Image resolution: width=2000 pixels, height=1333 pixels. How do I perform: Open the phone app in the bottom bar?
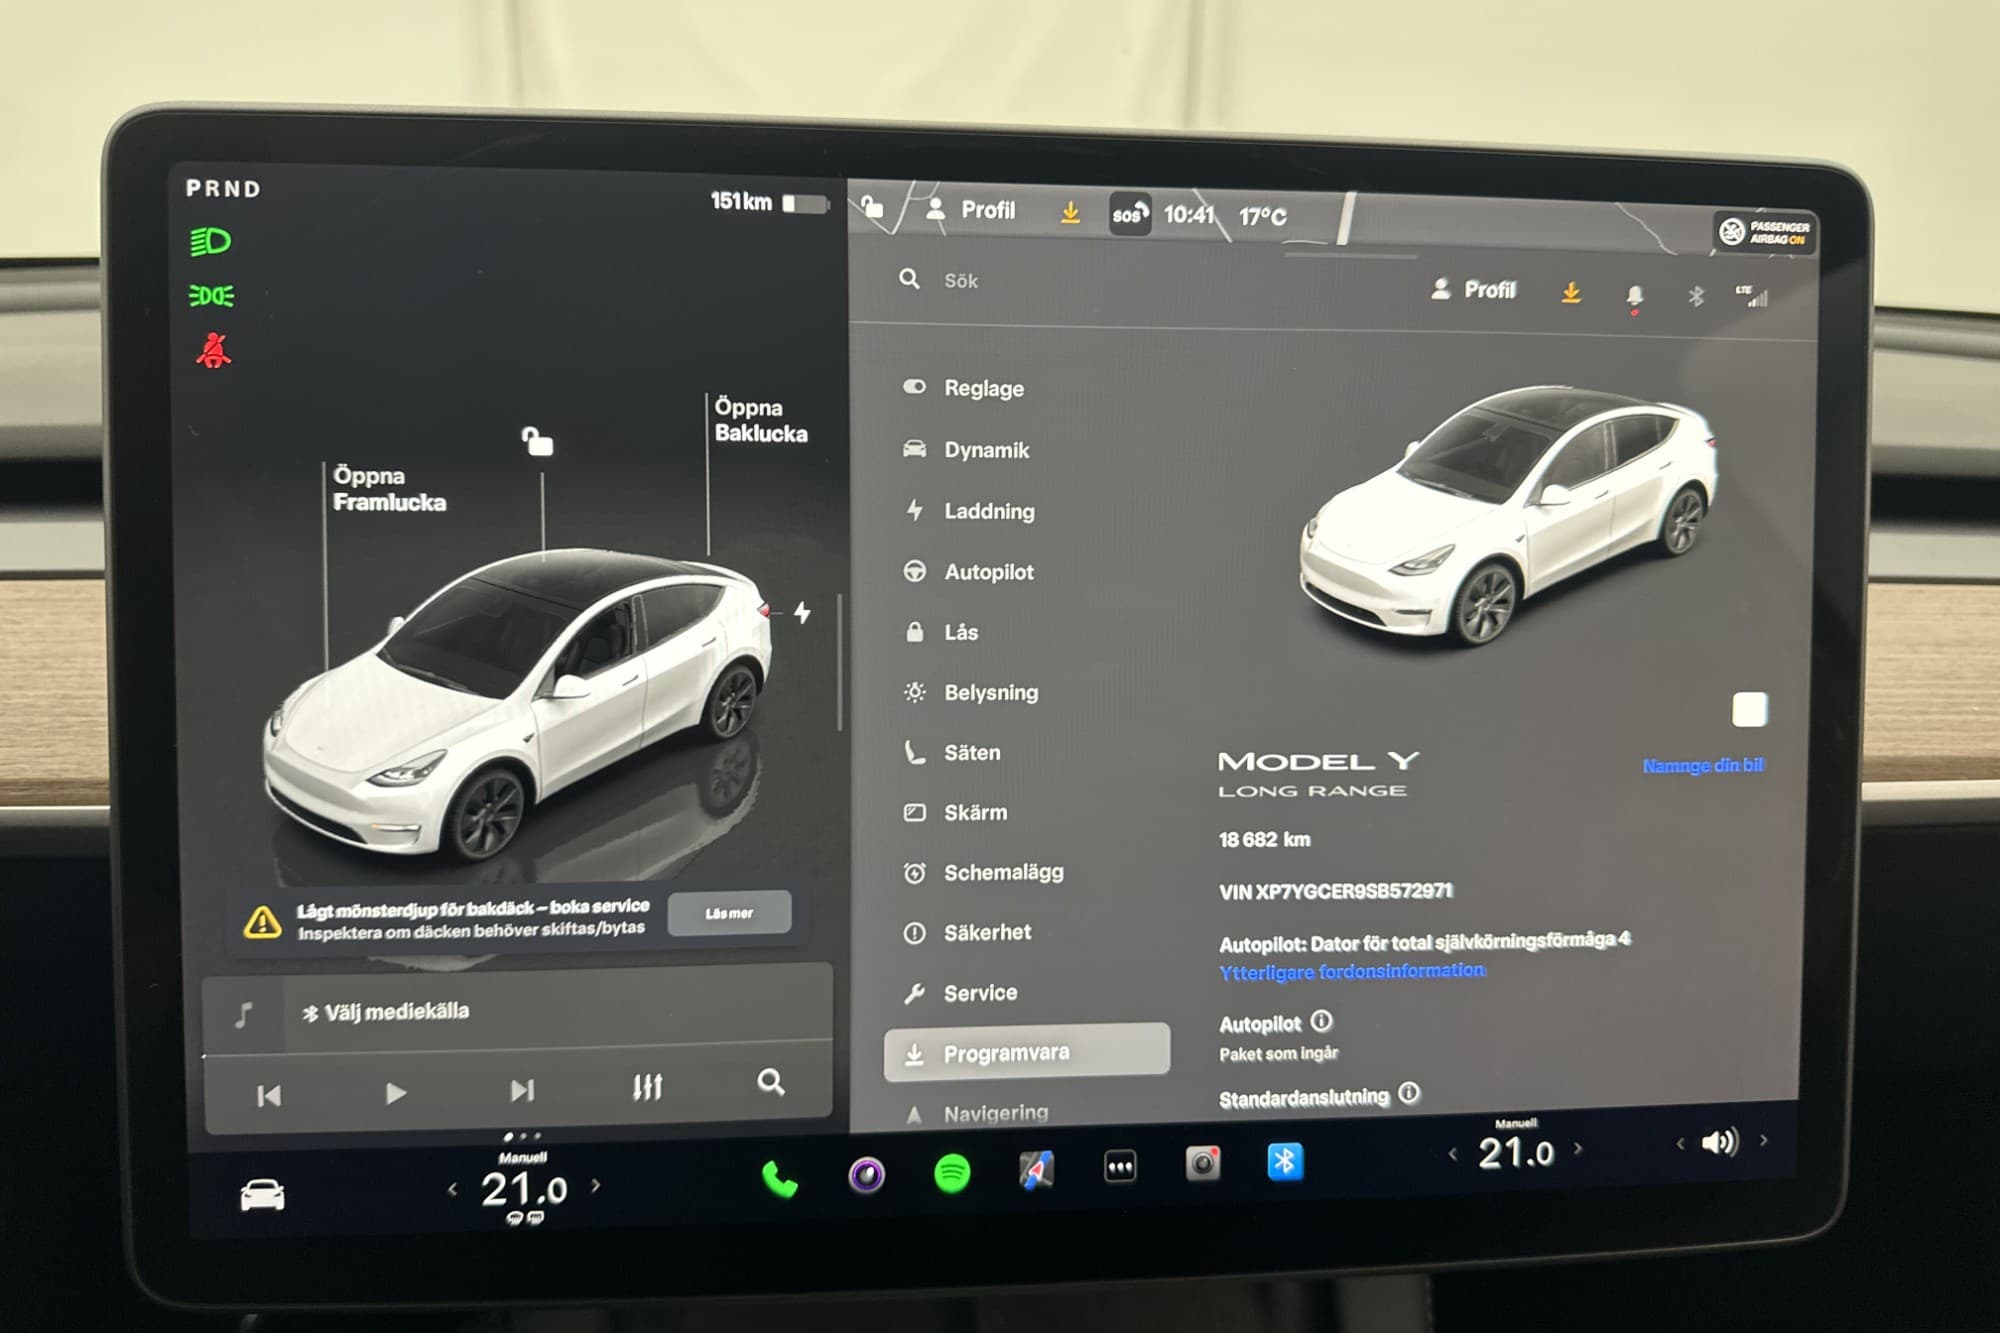(779, 1179)
